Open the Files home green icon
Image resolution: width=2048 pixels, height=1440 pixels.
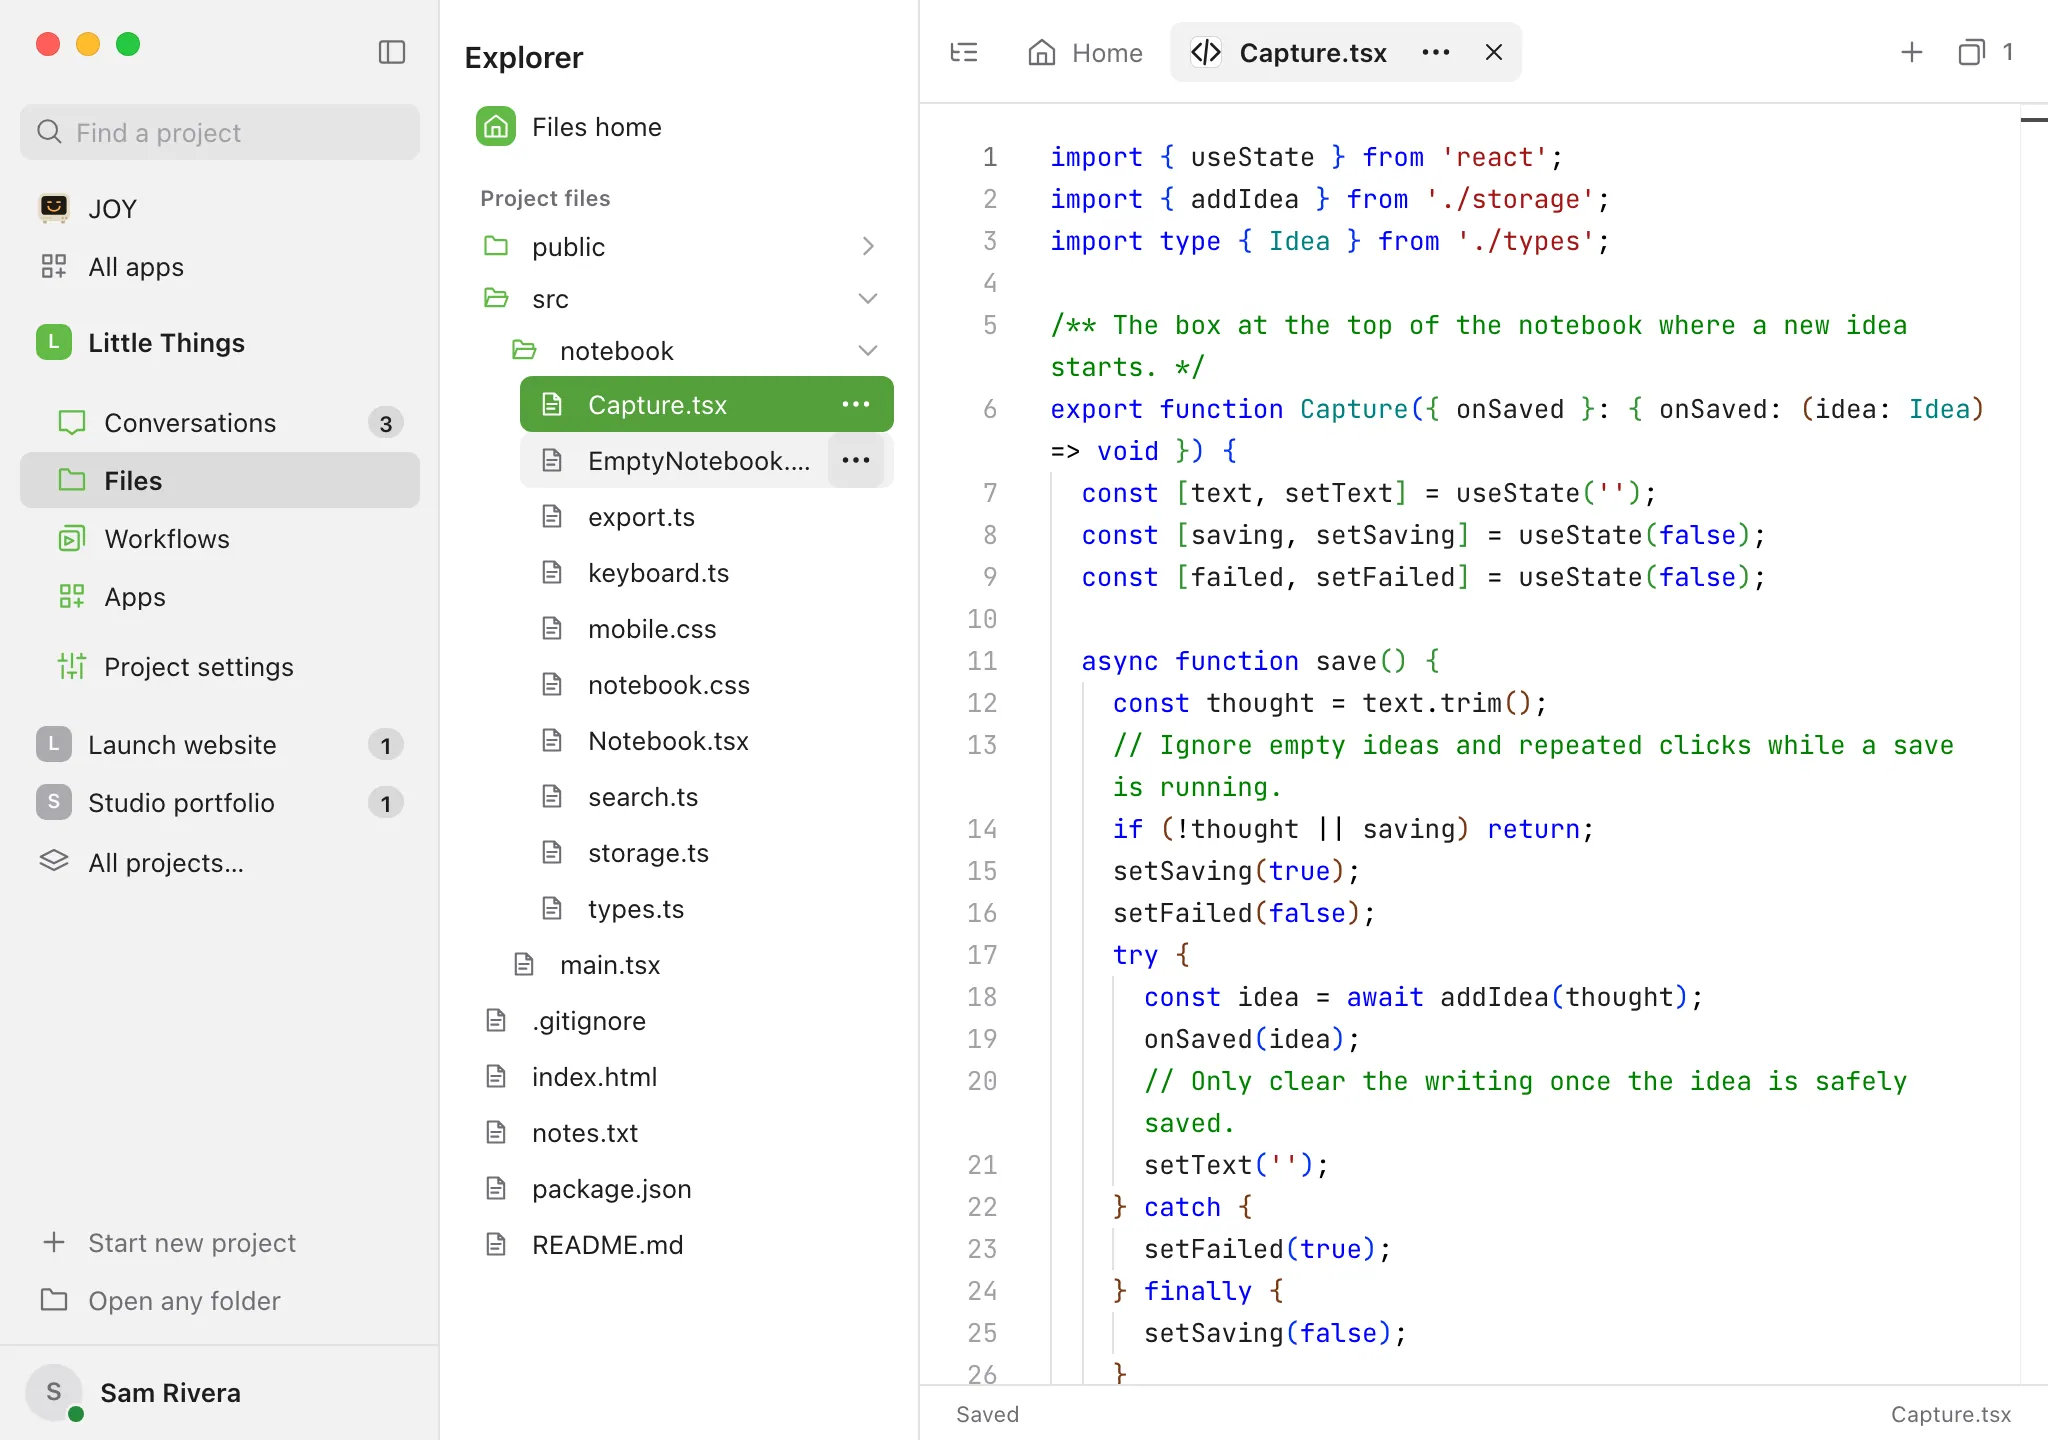coord(496,127)
